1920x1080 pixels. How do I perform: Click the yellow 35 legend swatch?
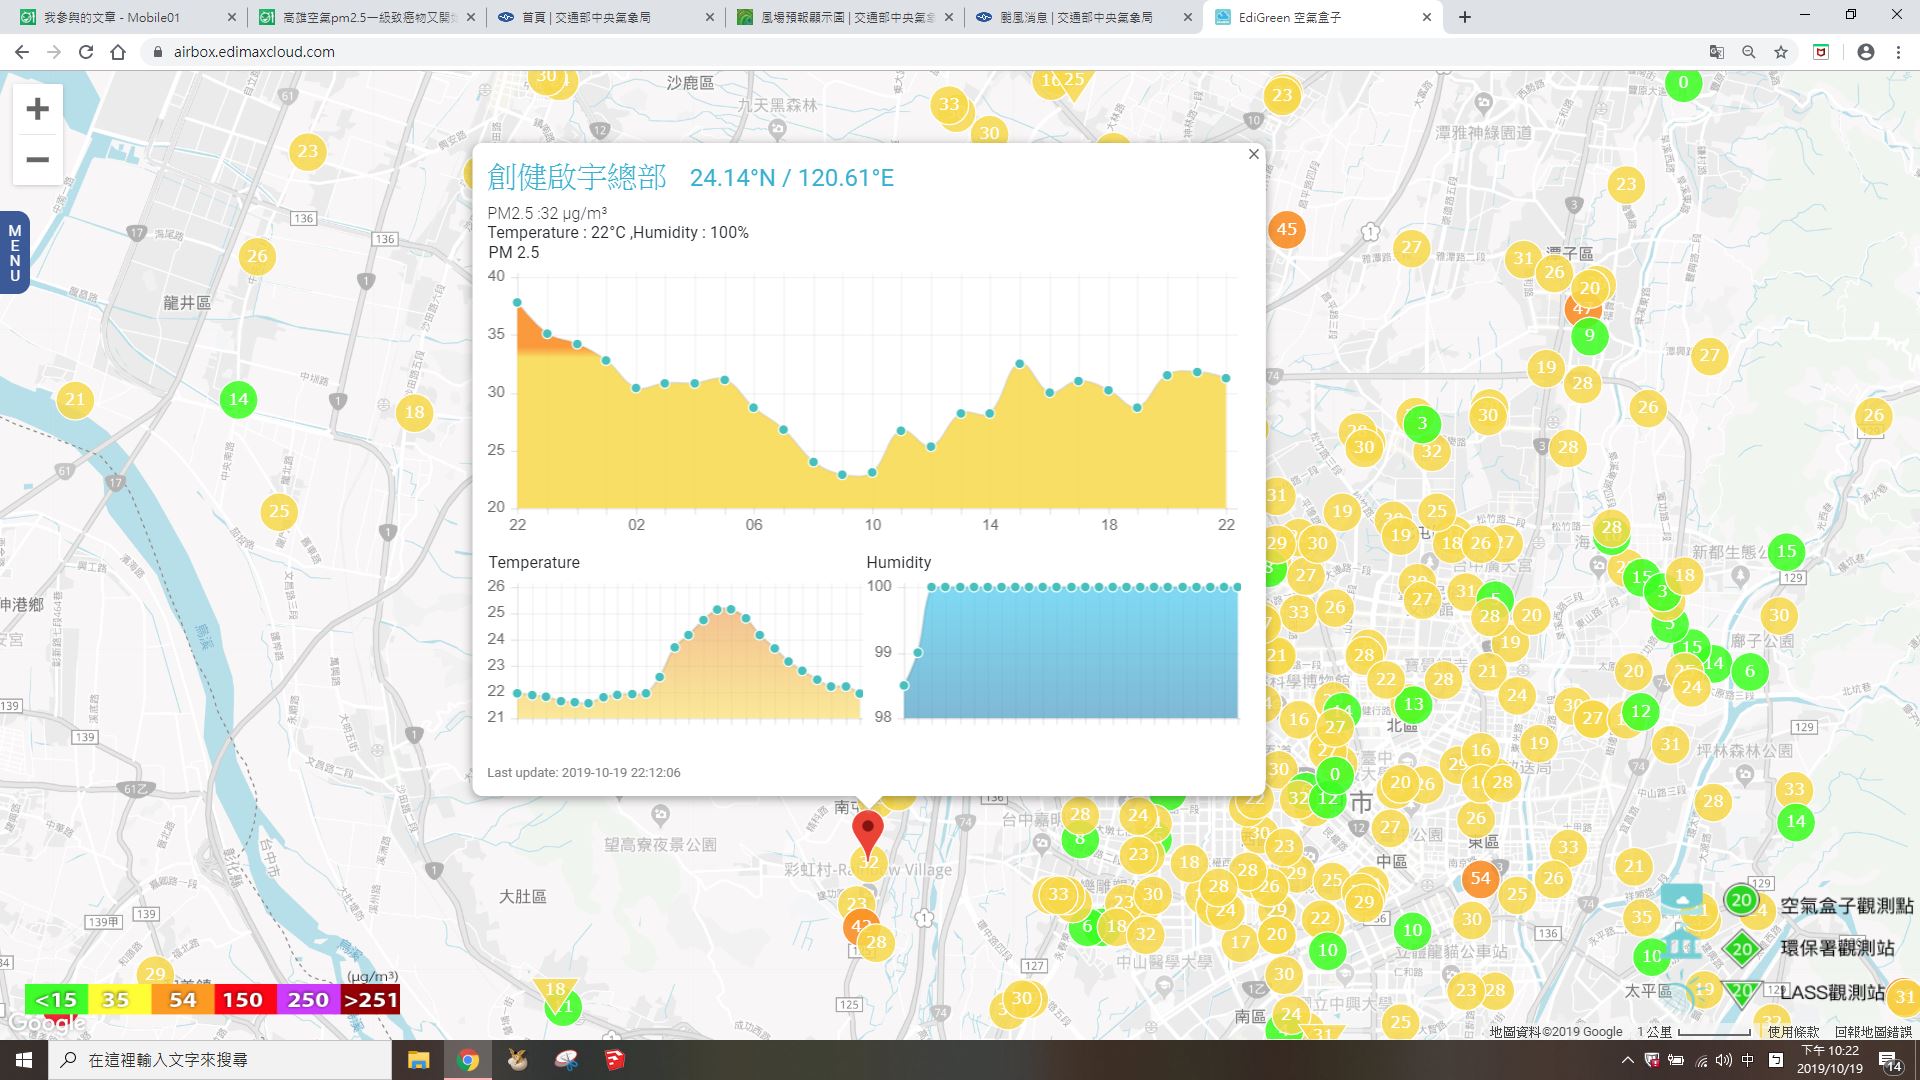[119, 999]
